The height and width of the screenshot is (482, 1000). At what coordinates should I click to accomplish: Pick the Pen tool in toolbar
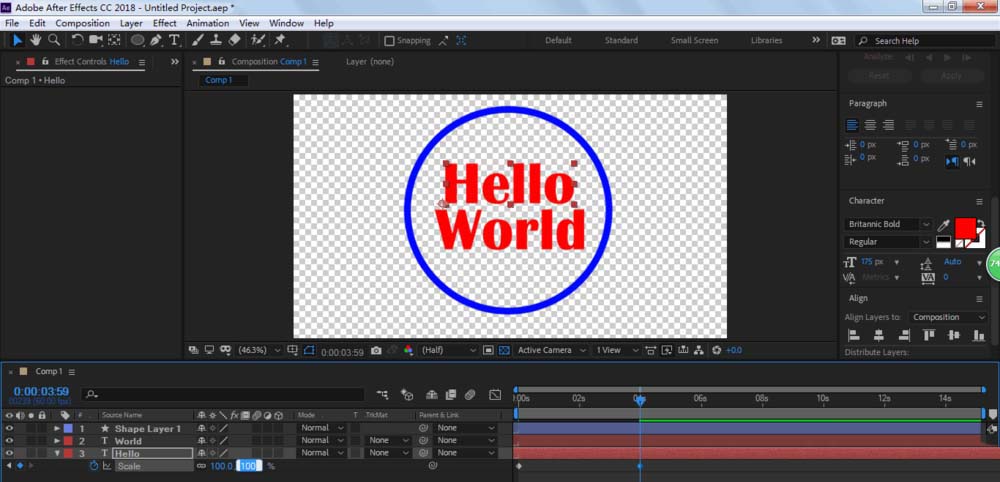click(x=157, y=40)
